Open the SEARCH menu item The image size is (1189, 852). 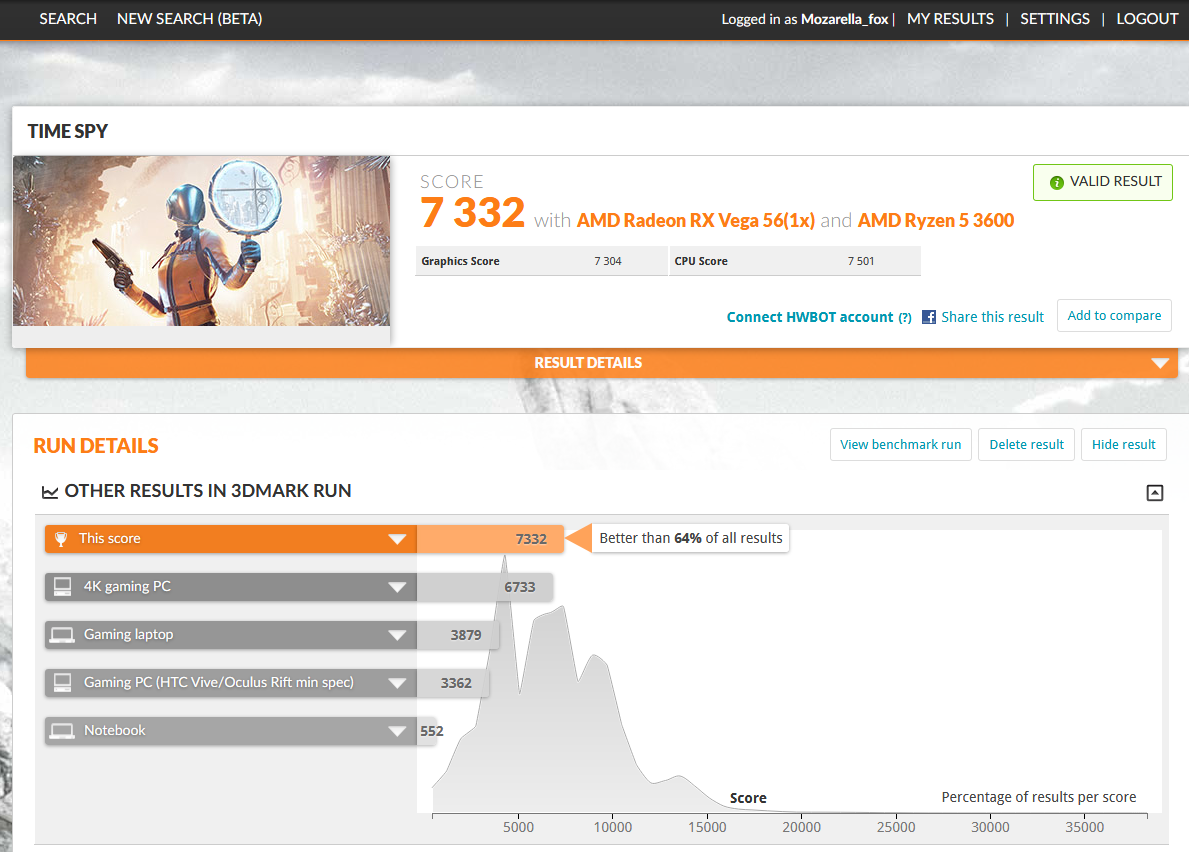pos(67,19)
